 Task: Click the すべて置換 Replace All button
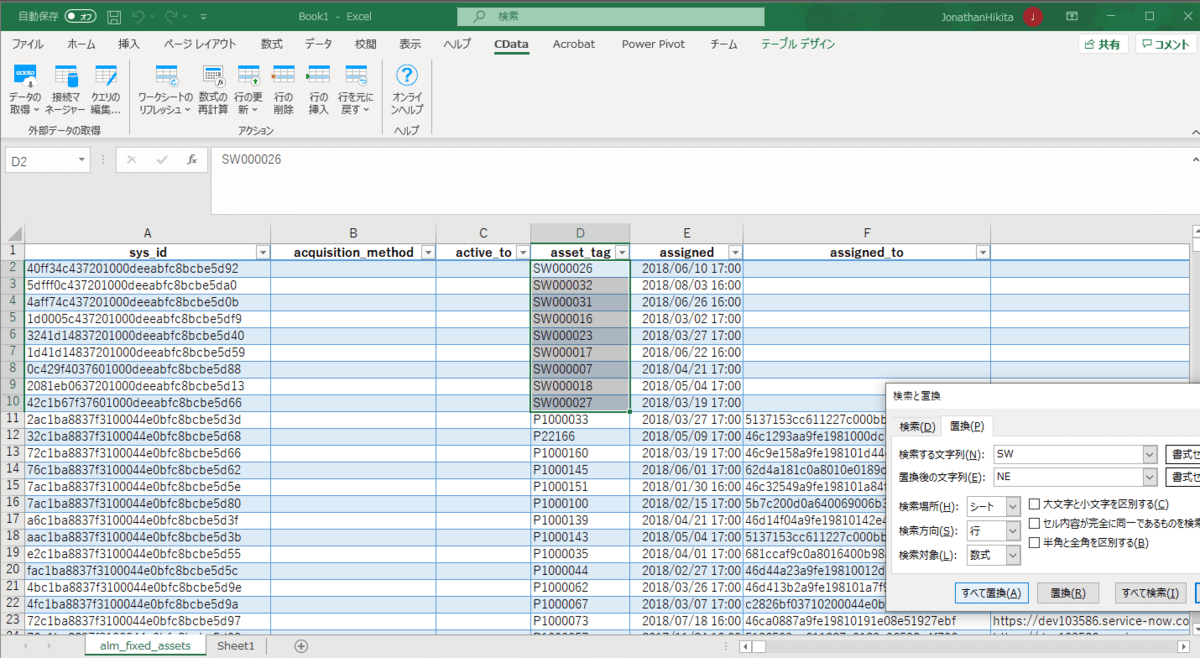click(x=991, y=593)
